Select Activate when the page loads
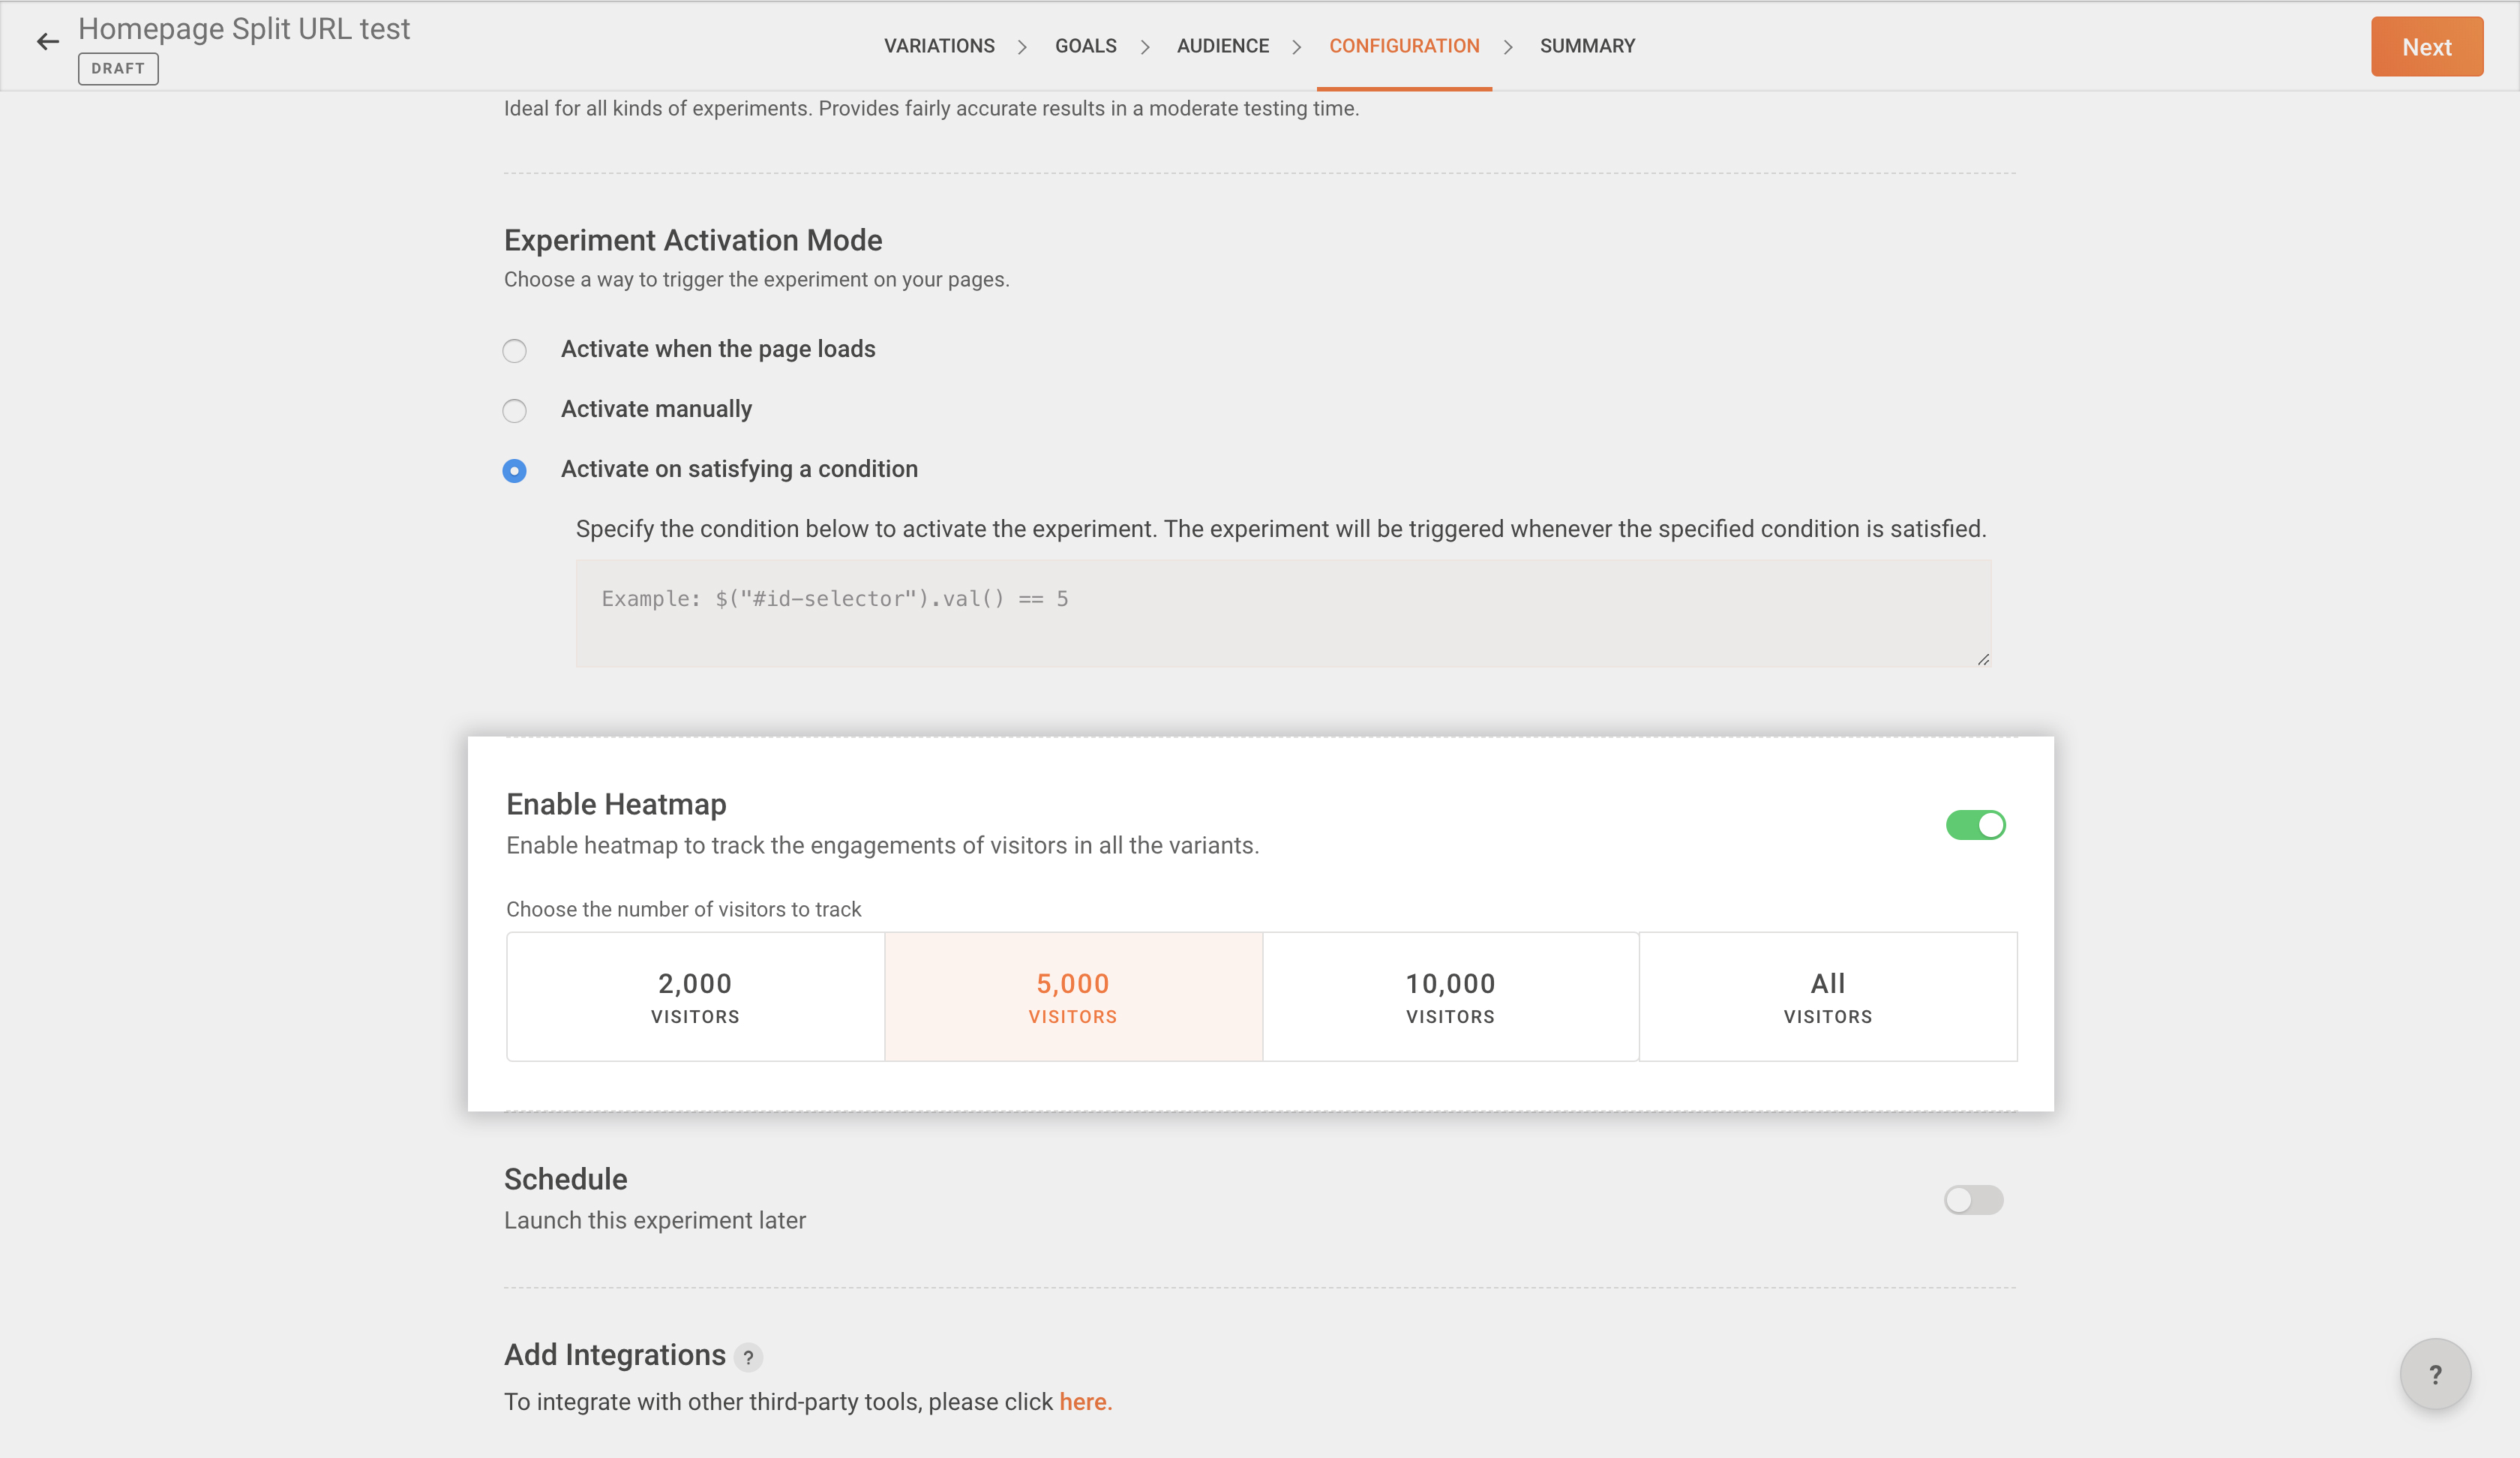Viewport: 2520px width, 1458px height. click(x=514, y=351)
